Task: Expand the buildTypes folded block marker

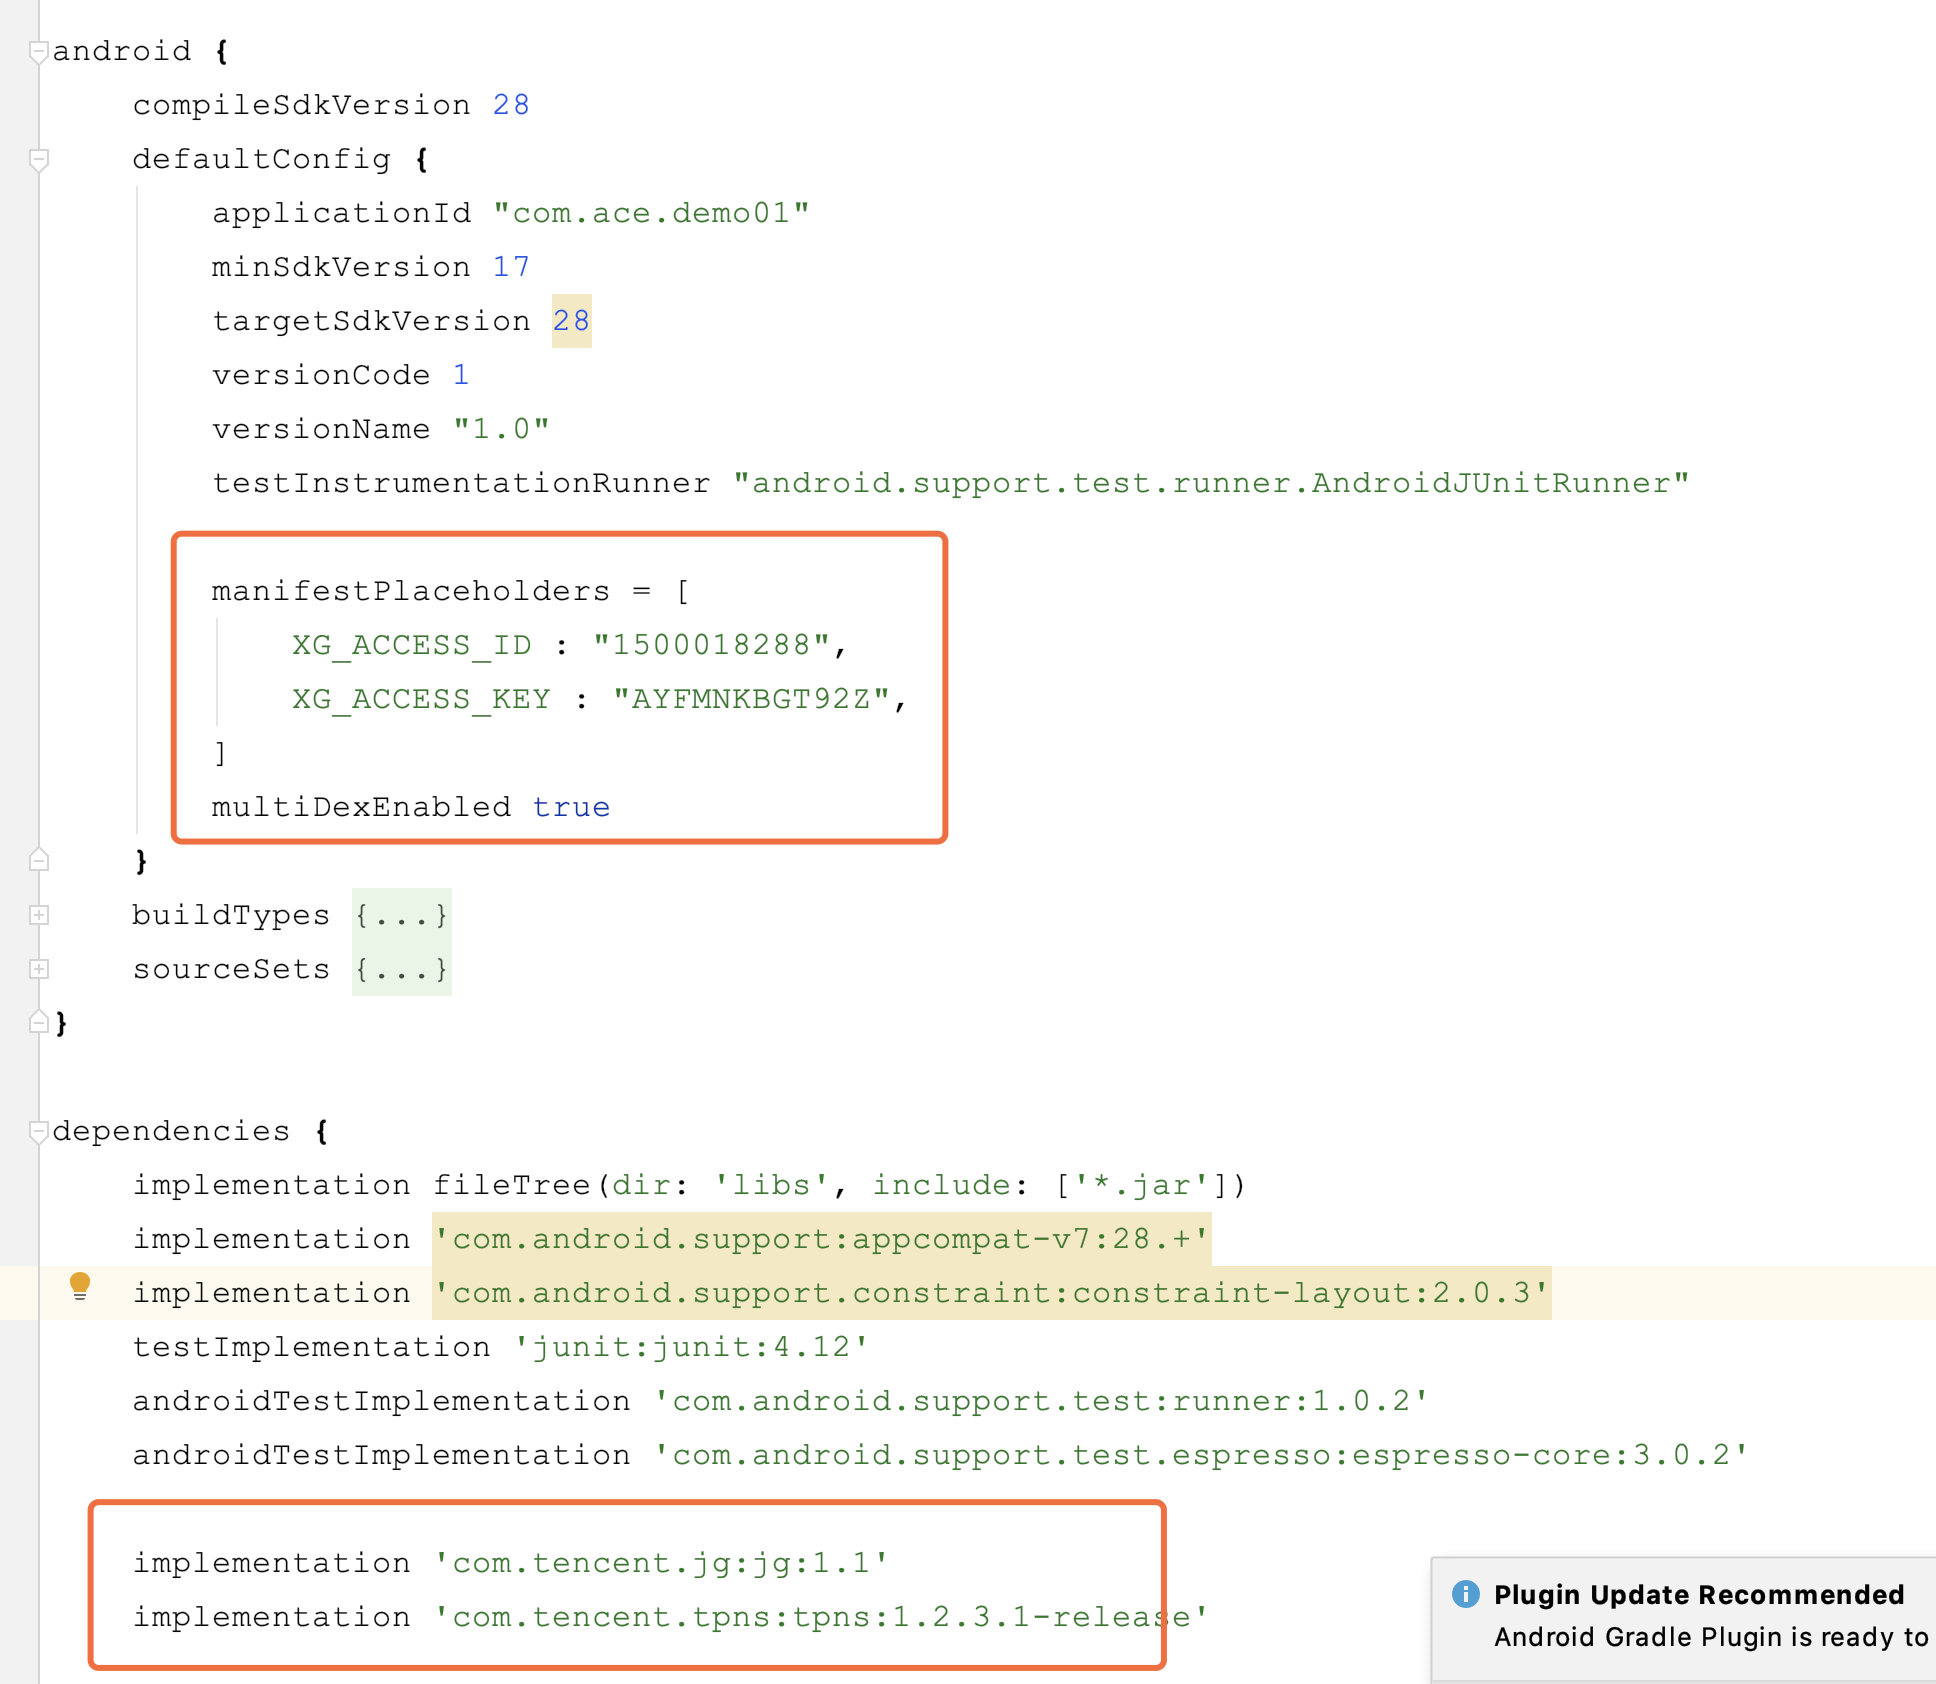Action: coord(38,915)
